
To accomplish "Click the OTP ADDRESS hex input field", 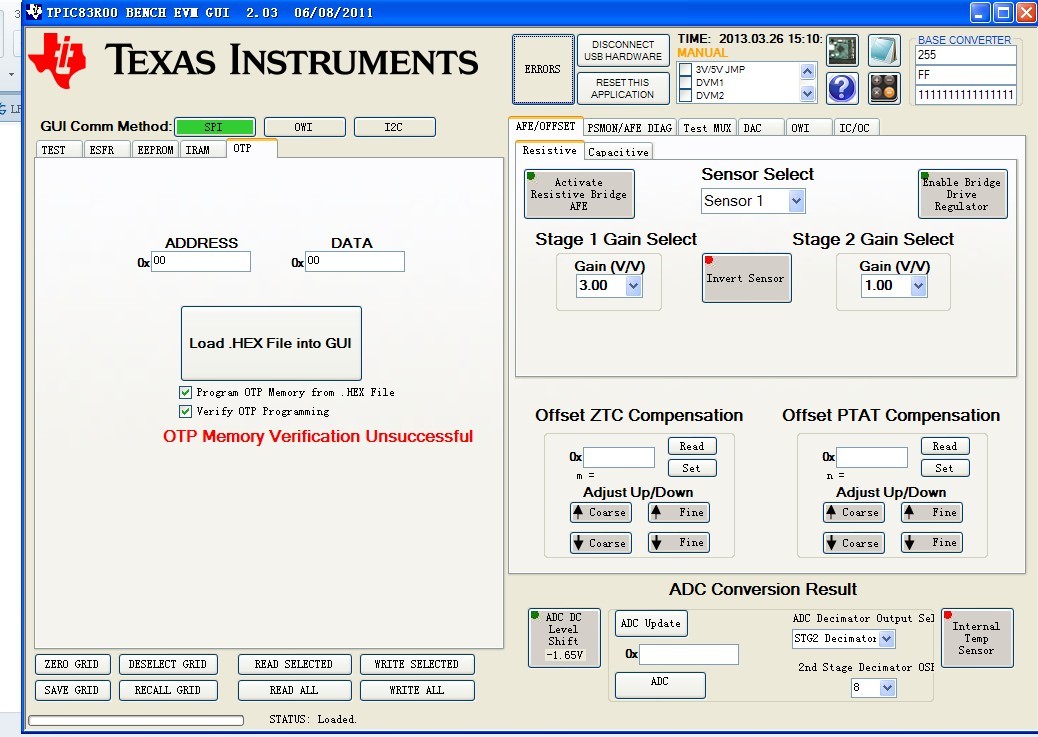I will pos(201,262).
